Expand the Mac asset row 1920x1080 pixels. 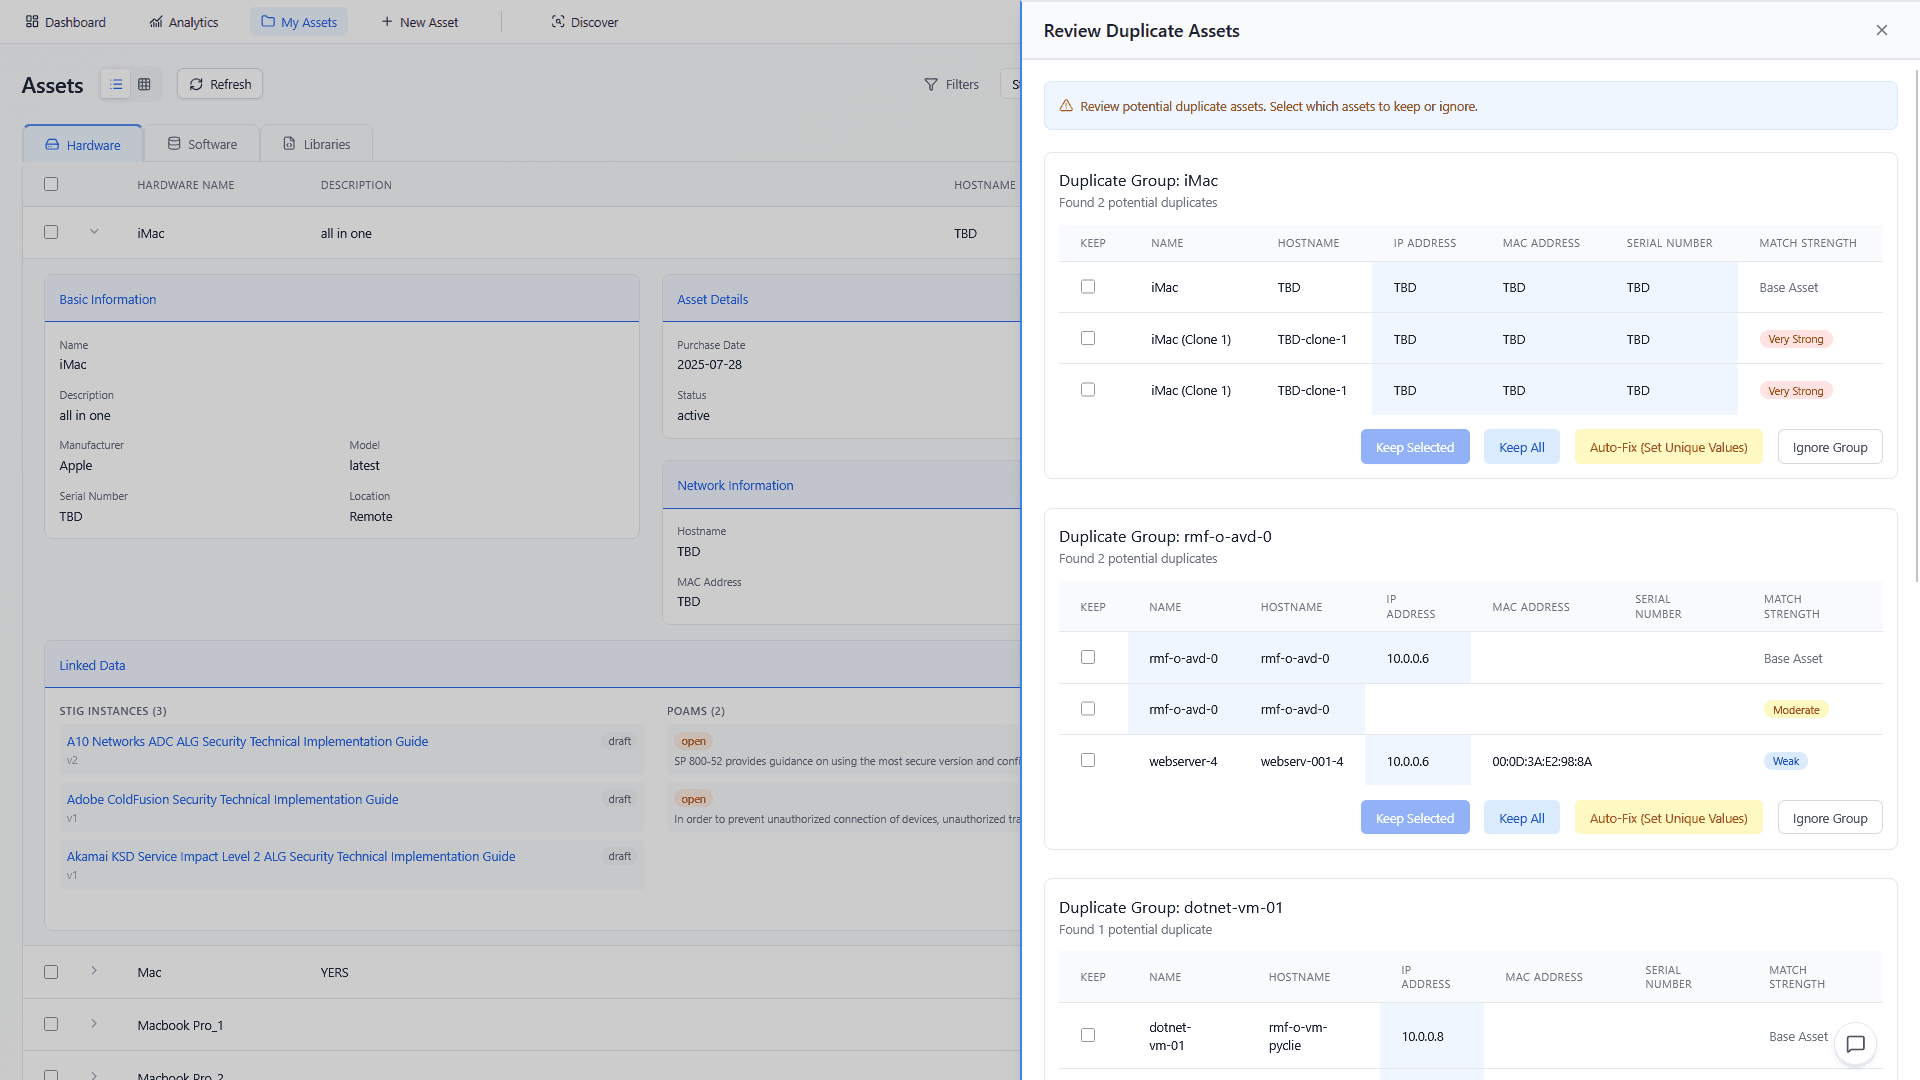(x=93, y=971)
